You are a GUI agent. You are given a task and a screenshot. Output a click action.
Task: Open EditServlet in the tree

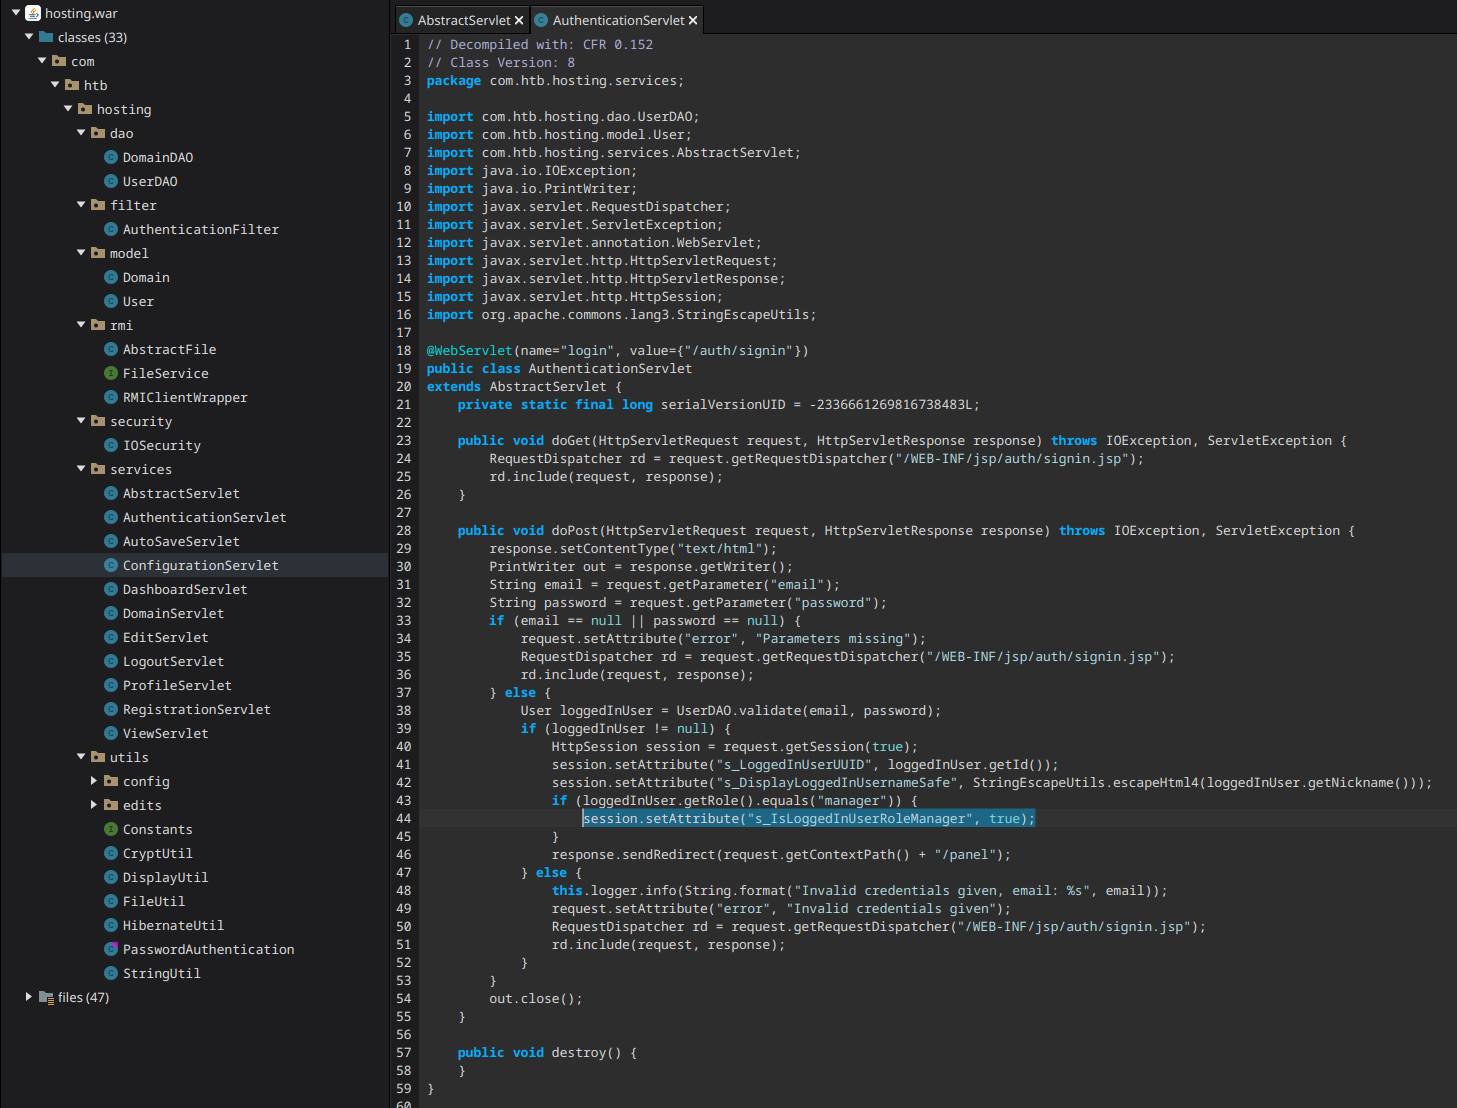point(166,637)
